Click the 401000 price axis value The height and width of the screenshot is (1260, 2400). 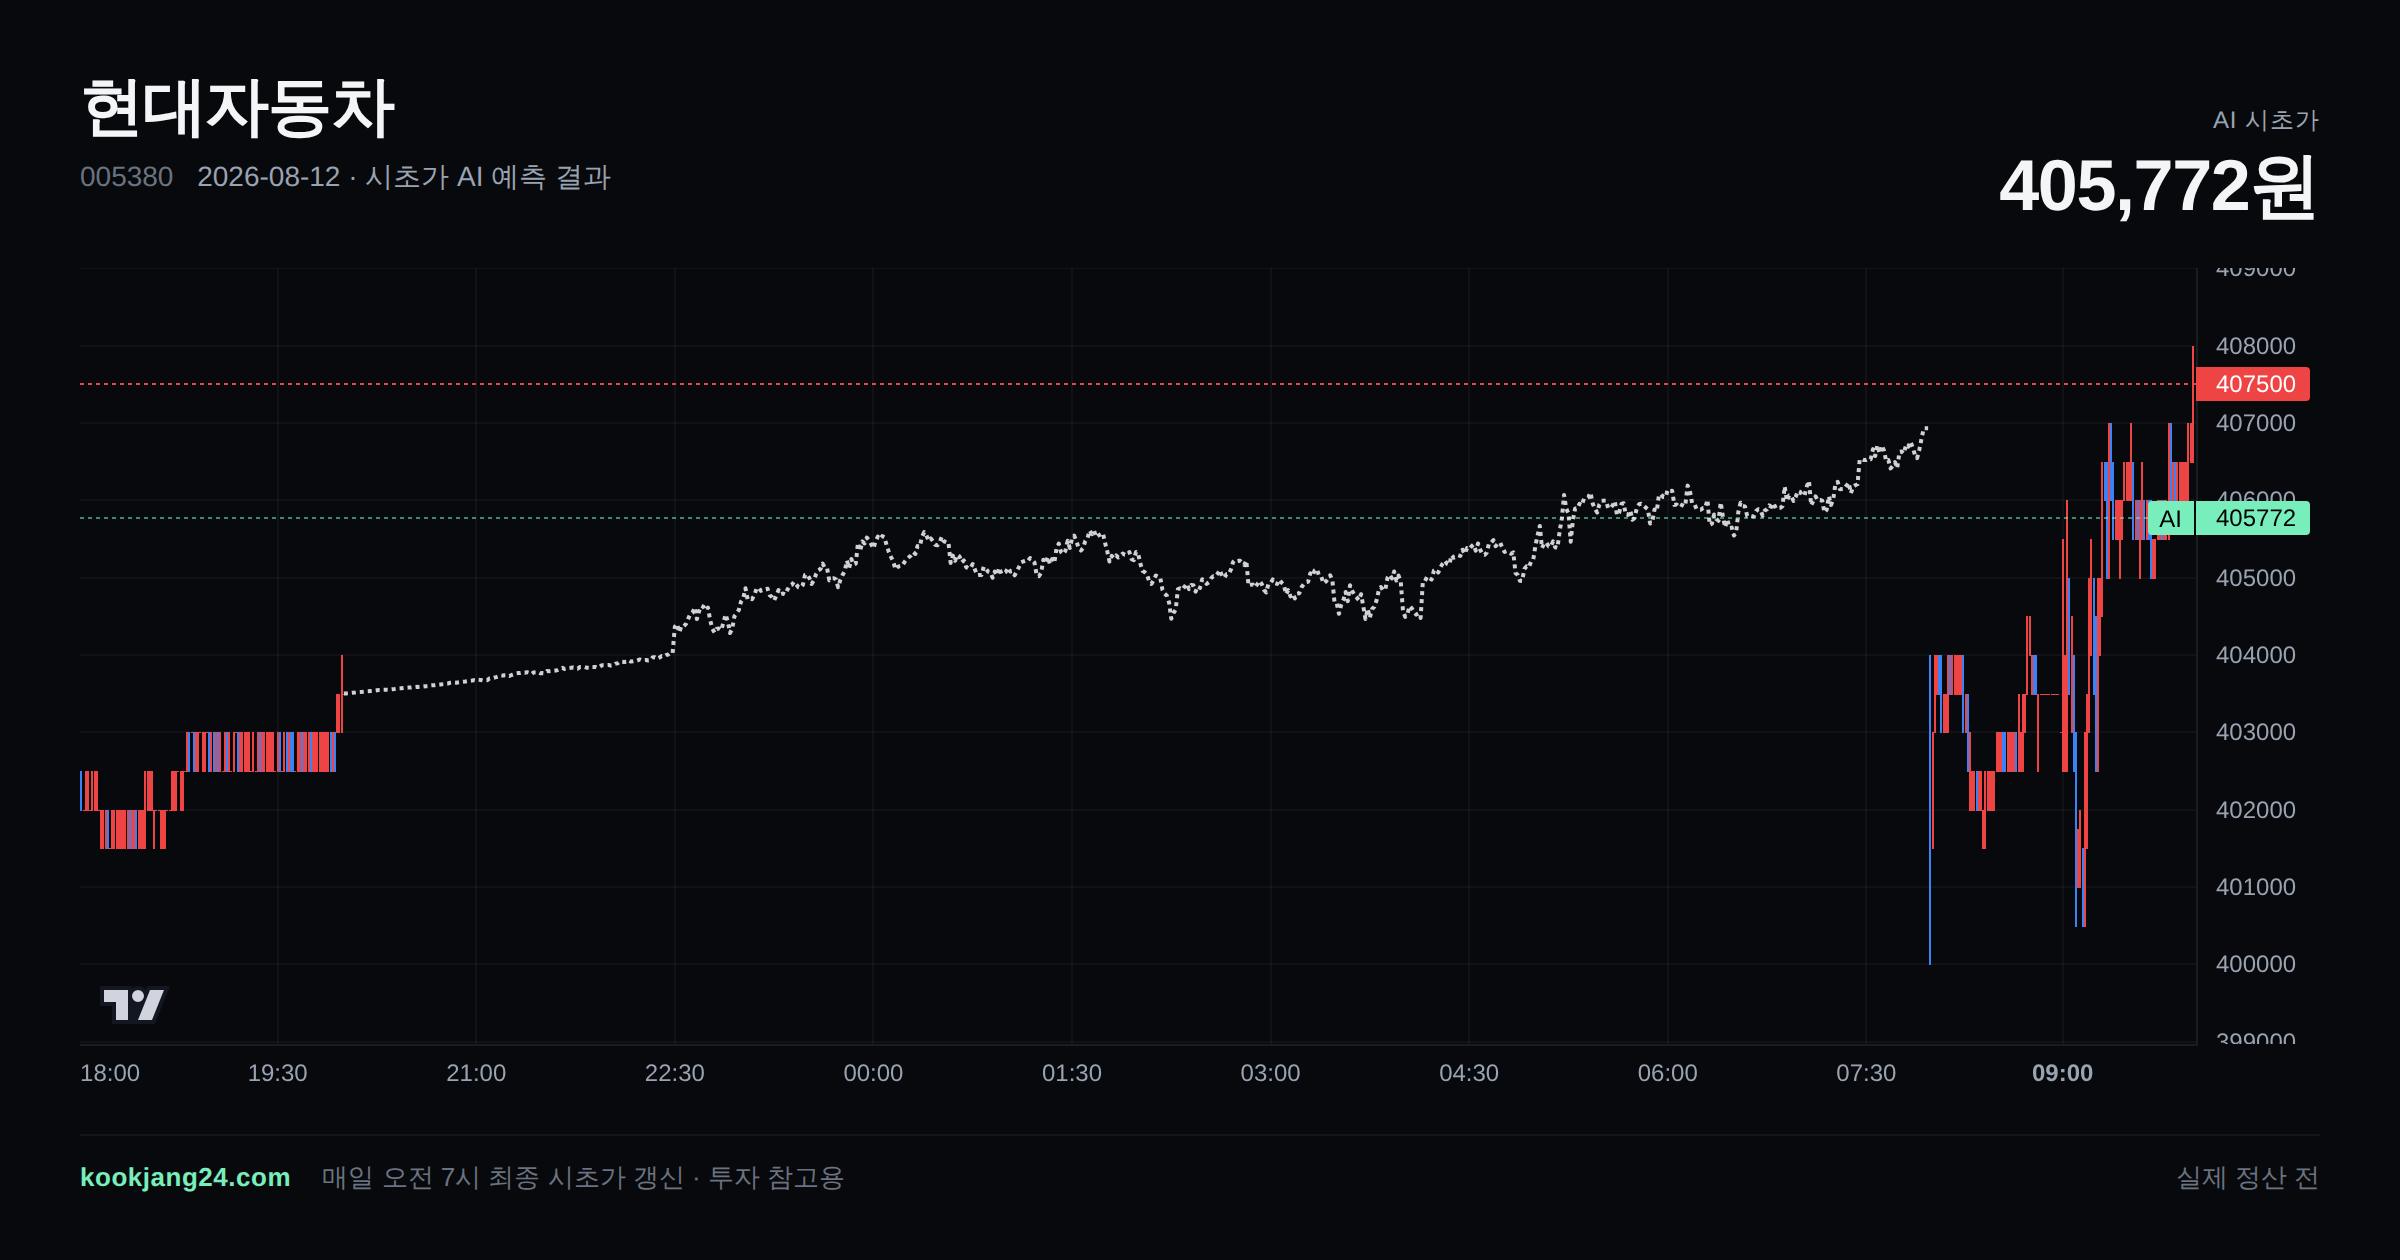pos(2255,887)
